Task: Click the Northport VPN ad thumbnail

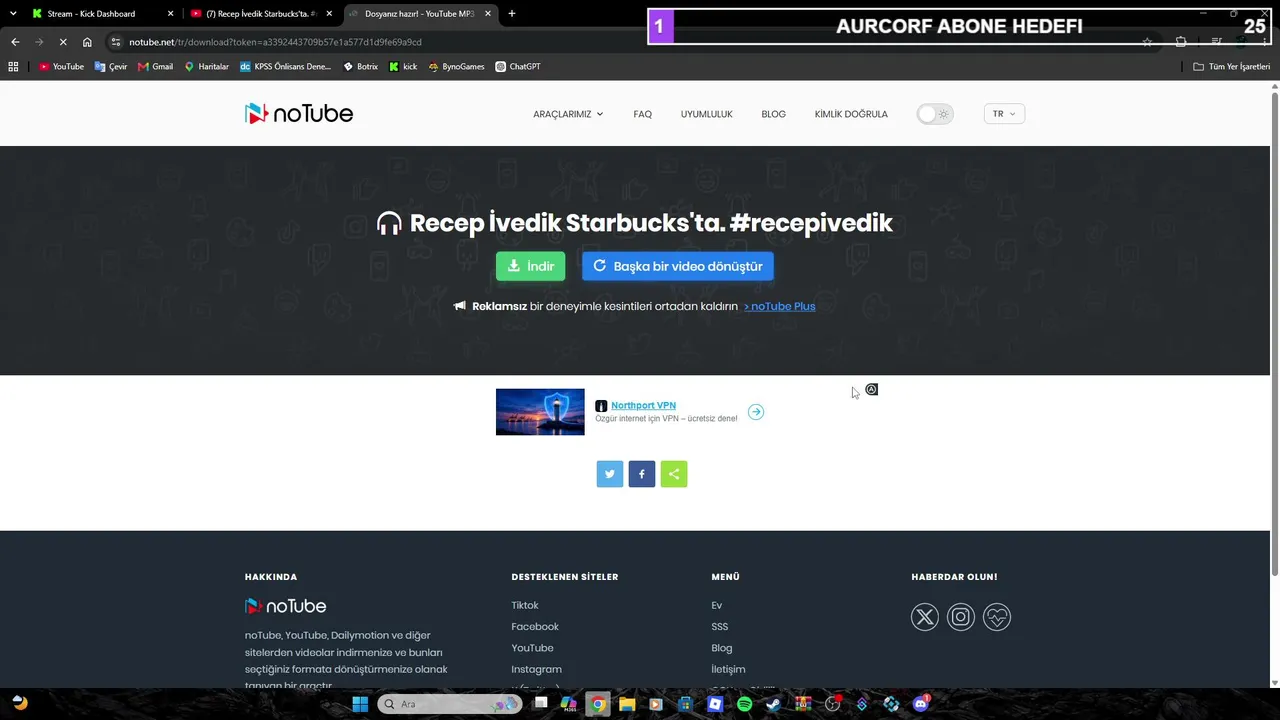Action: (540, 412)
